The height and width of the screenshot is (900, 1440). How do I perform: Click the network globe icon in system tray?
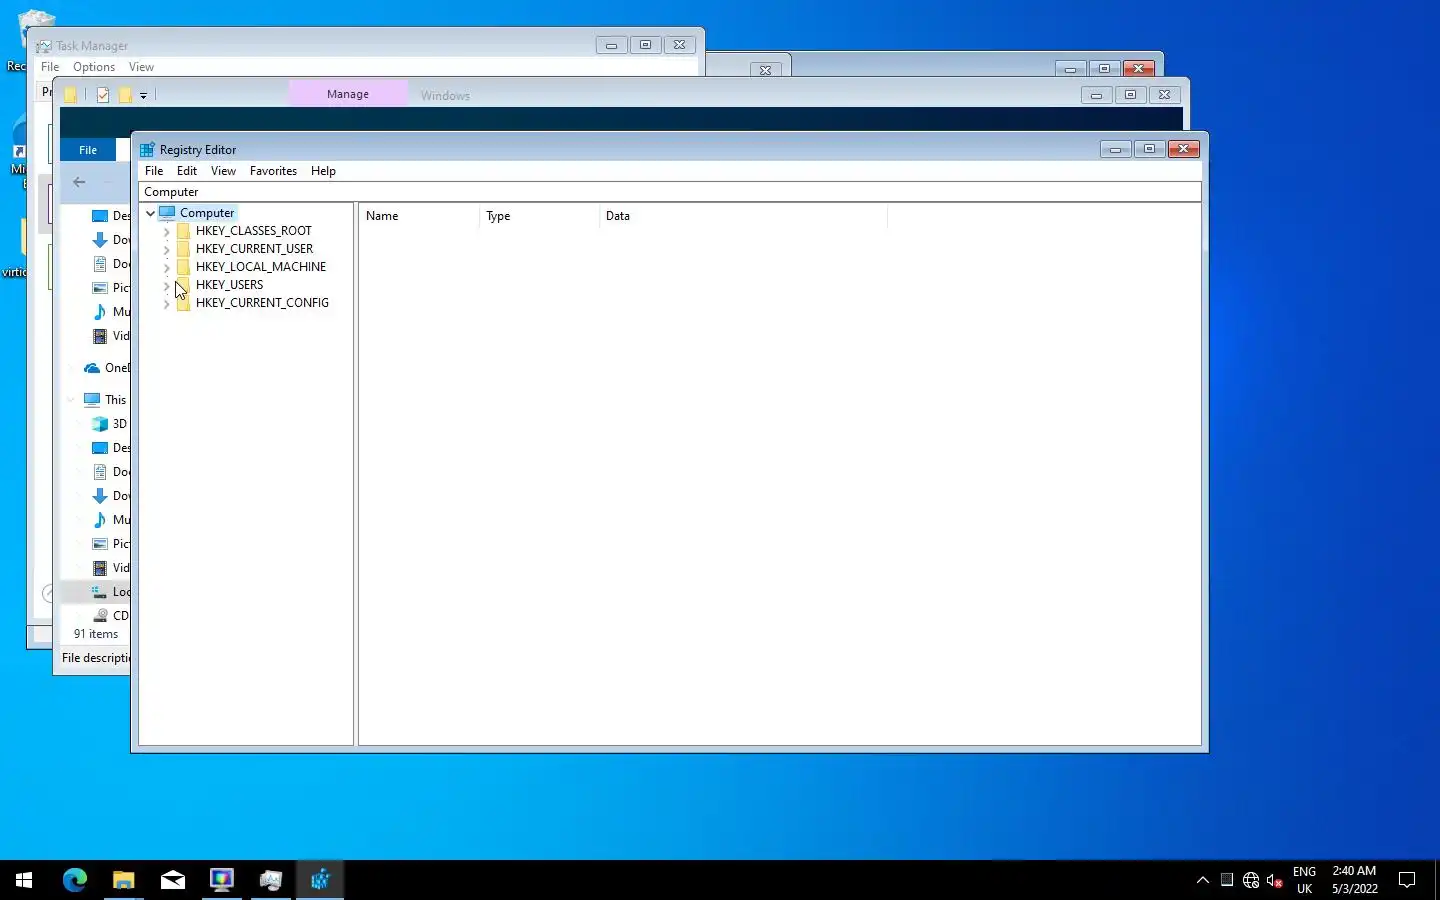[1251, 881]
